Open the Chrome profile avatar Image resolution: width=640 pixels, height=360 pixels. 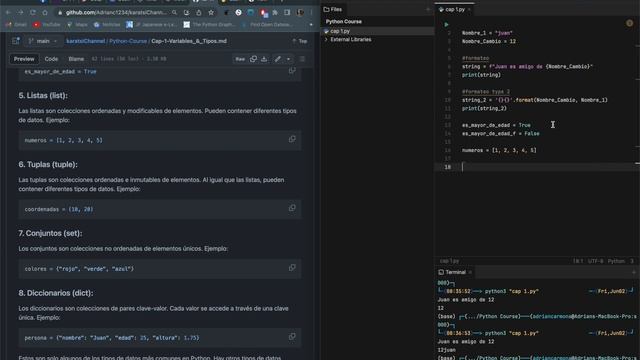[300, 13]
